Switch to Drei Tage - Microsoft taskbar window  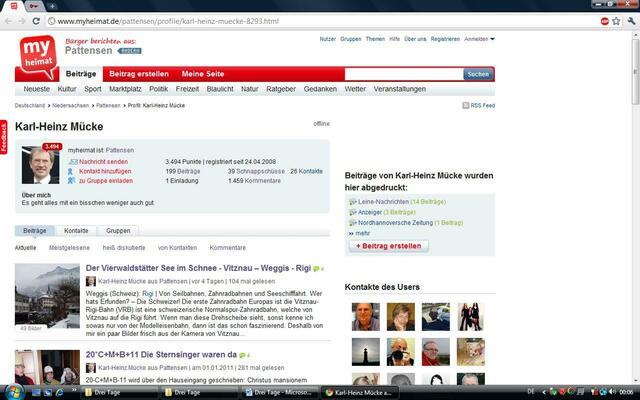(x=280, y=392)
